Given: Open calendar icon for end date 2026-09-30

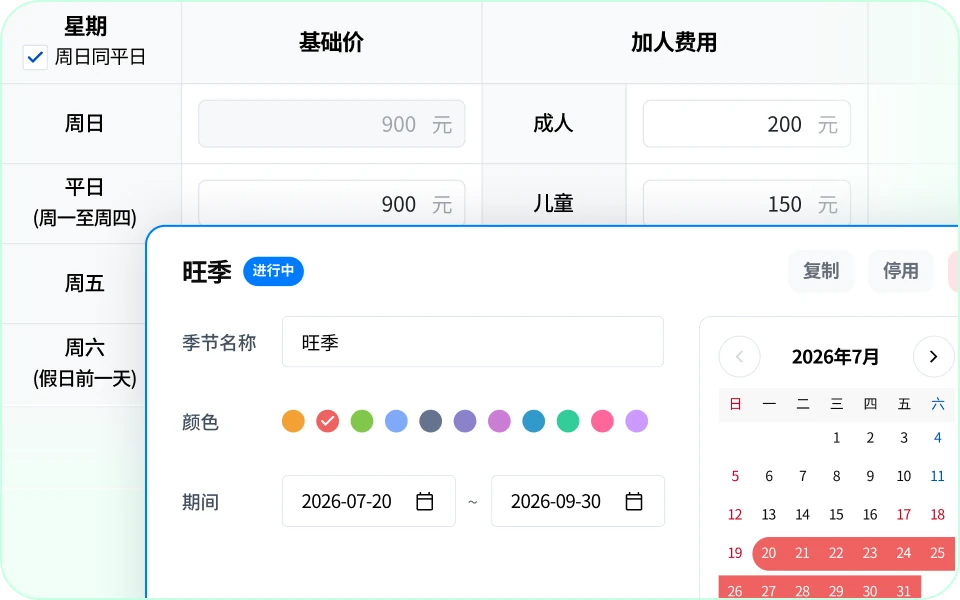Looking at the screenshot, I should [x=634, y=501].
